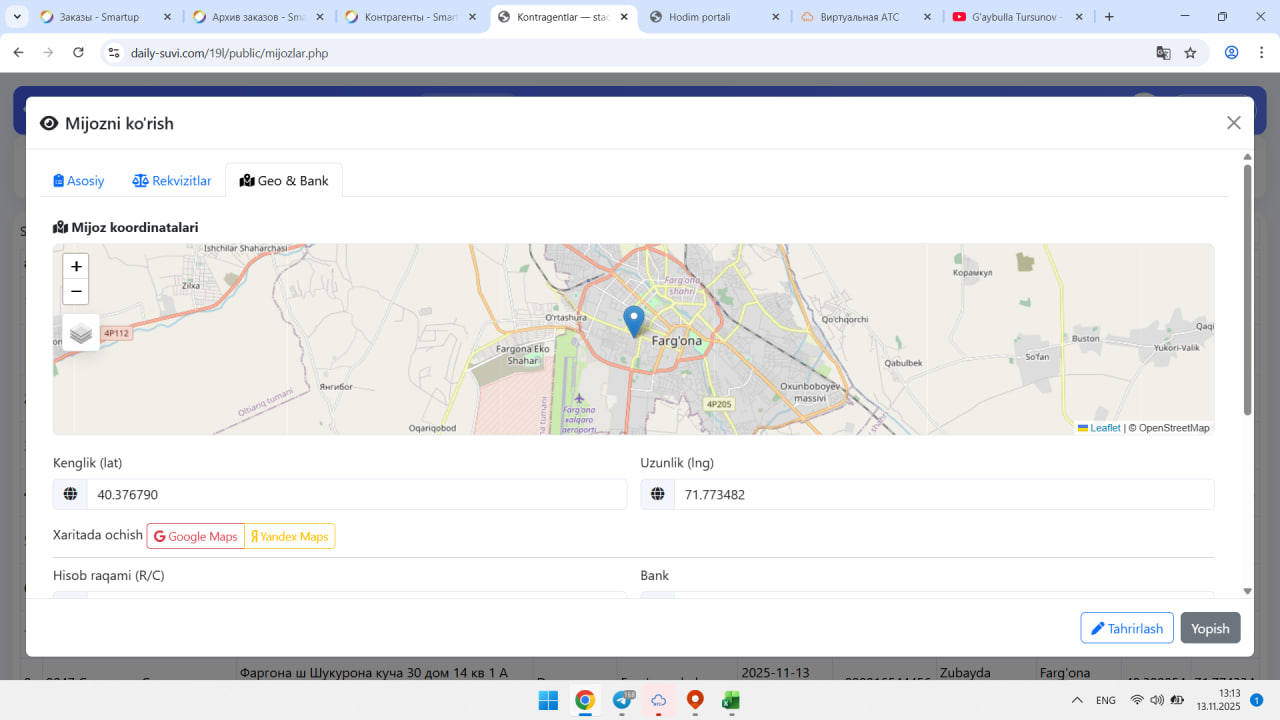Click the blue location marker pin

click(633, 320)
